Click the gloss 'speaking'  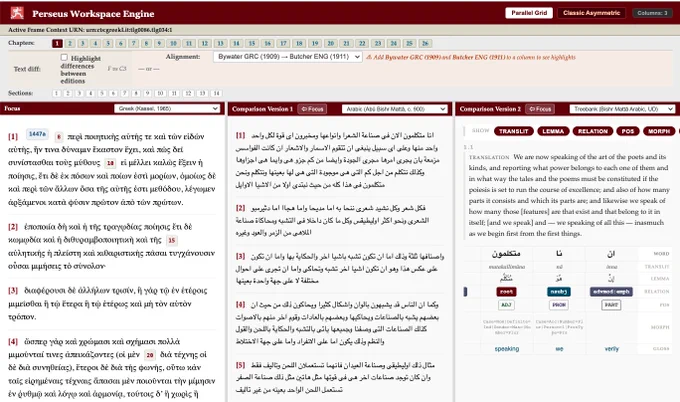507,349
